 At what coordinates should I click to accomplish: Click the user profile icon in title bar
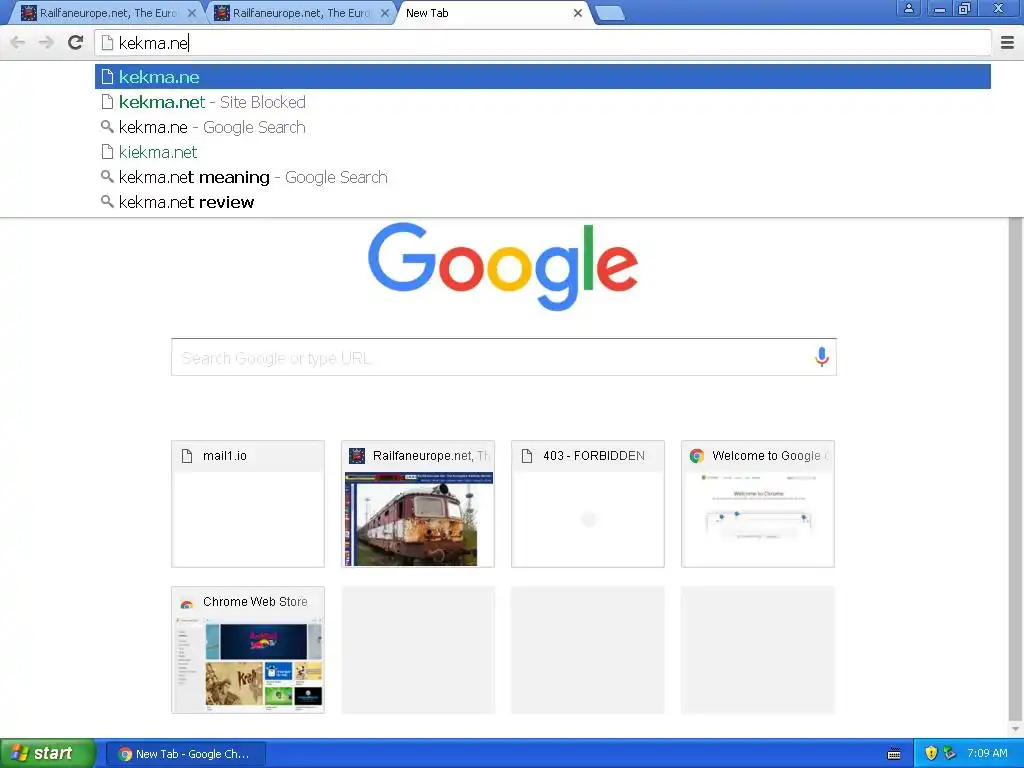tap(908, 8)
